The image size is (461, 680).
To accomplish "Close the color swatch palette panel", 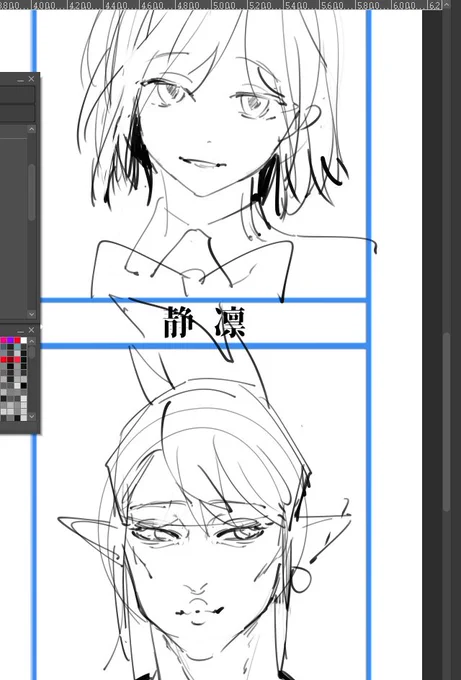I will click(x=31, y=330).
